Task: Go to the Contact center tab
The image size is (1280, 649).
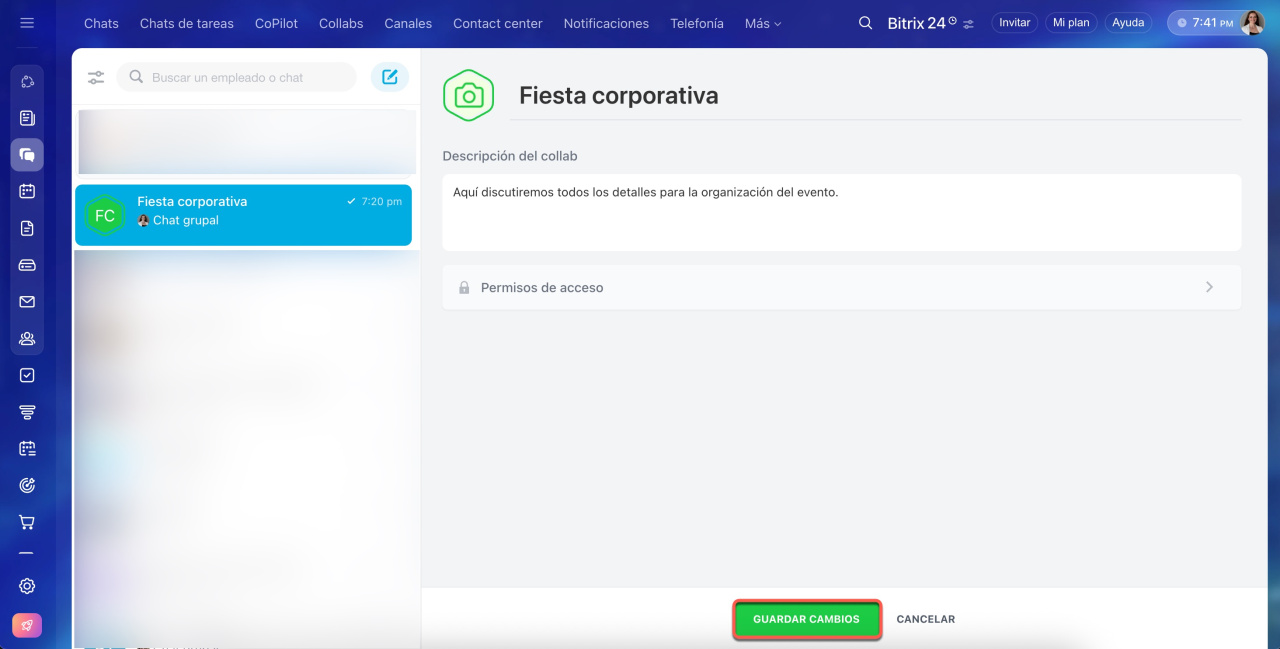Action: click(x=497, y=23)
